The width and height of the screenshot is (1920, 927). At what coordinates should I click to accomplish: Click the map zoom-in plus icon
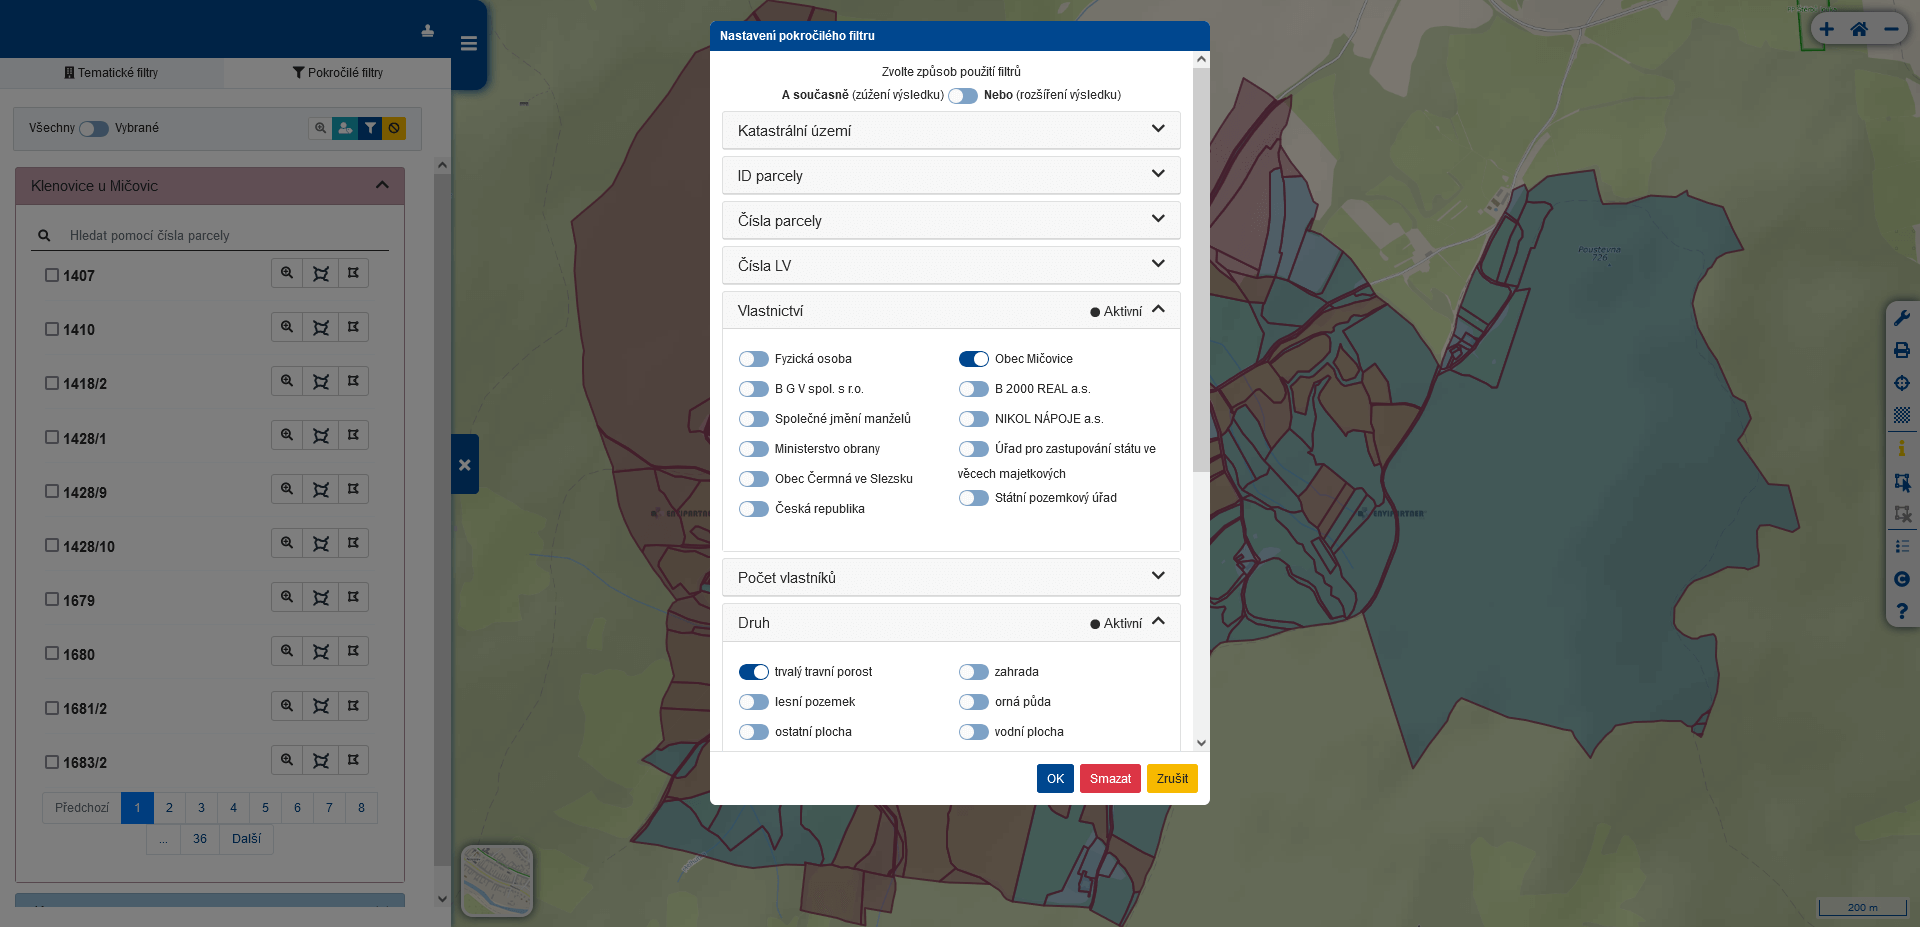pyautogui.click(x=1827, y=29)
